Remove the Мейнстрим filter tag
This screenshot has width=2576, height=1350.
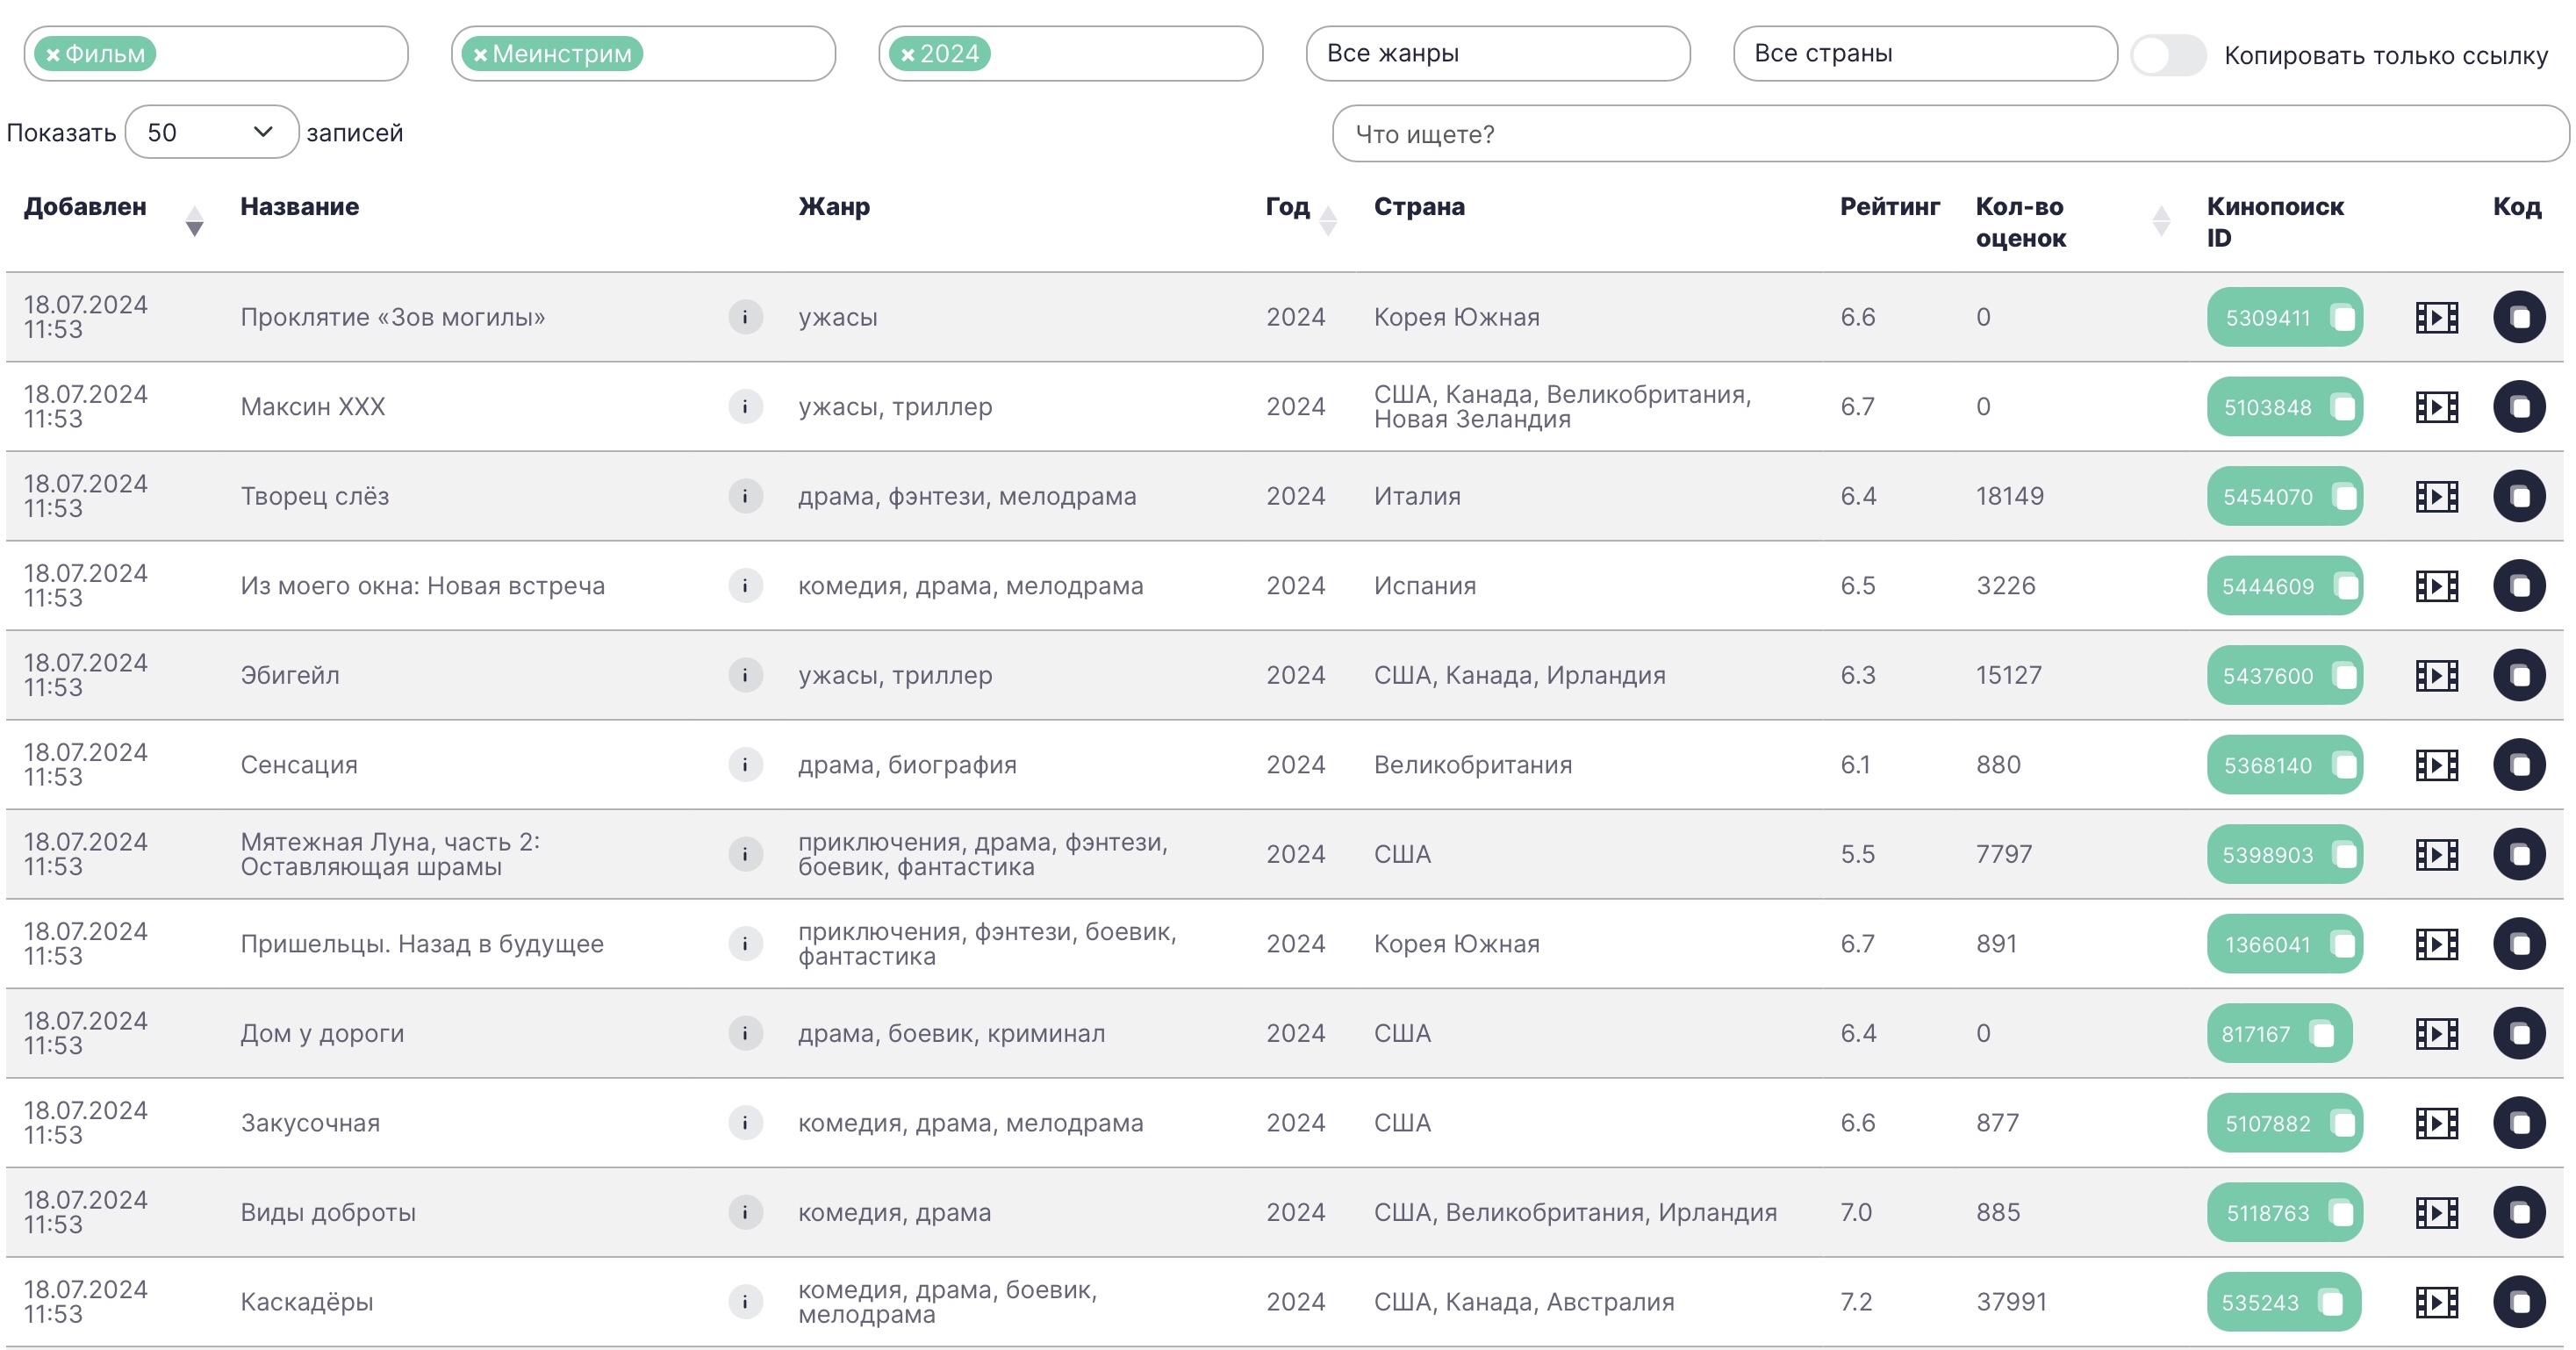pyautogui.click(x=480, y=55)
